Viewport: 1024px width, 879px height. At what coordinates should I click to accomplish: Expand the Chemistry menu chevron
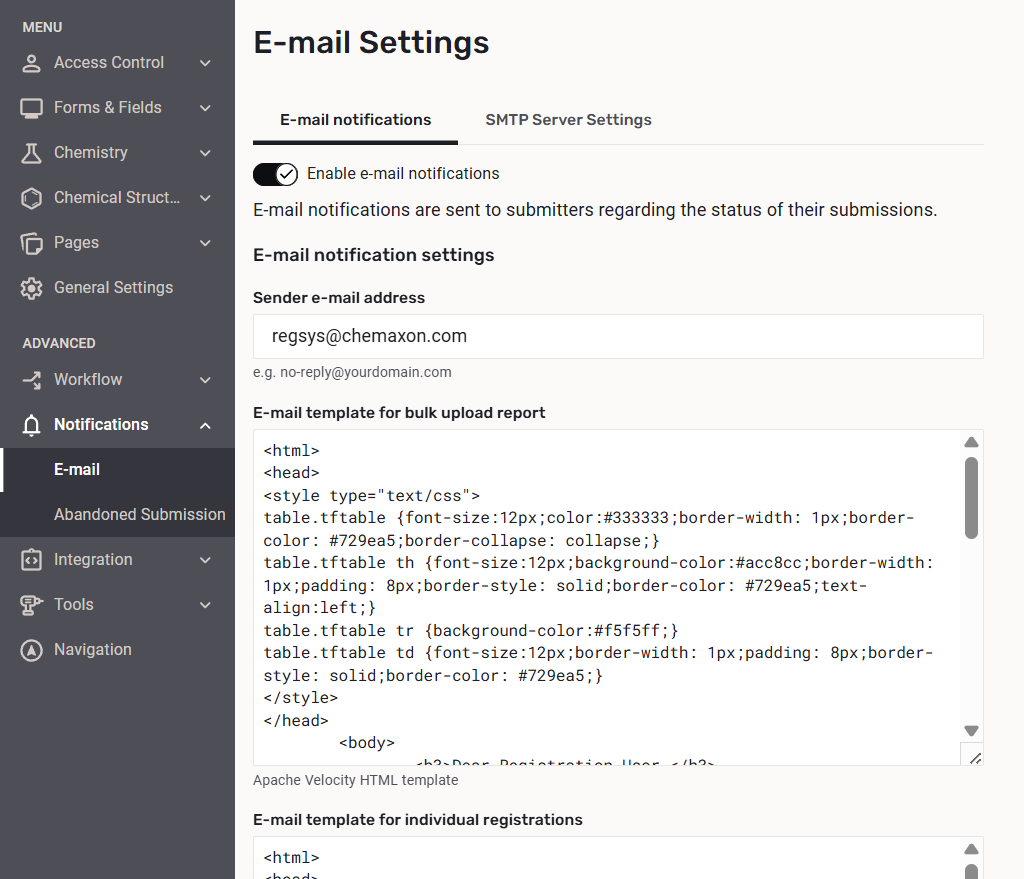point(205,153)
